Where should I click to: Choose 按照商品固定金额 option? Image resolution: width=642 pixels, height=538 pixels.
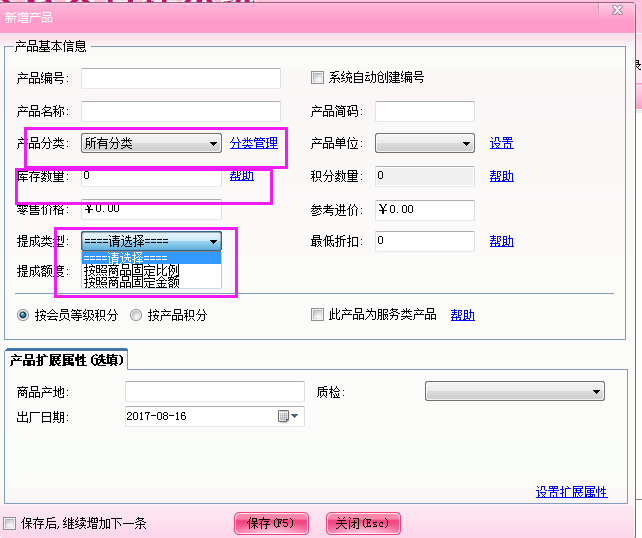(x=151, y=282)
